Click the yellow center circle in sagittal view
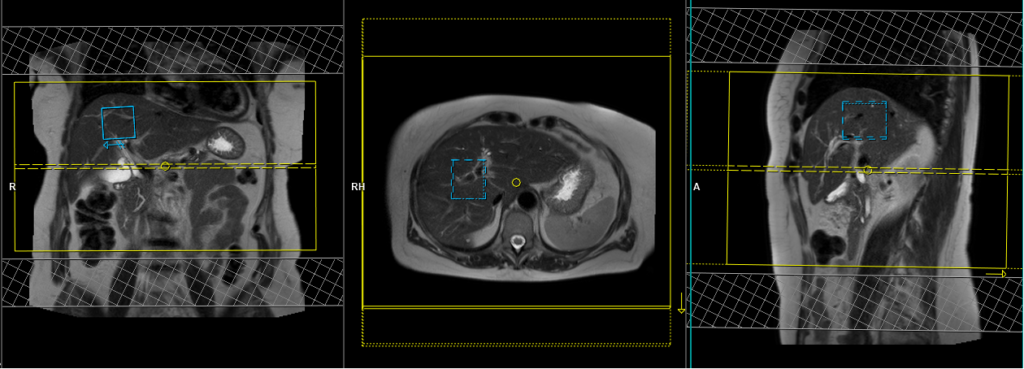 tap(867, 170)
